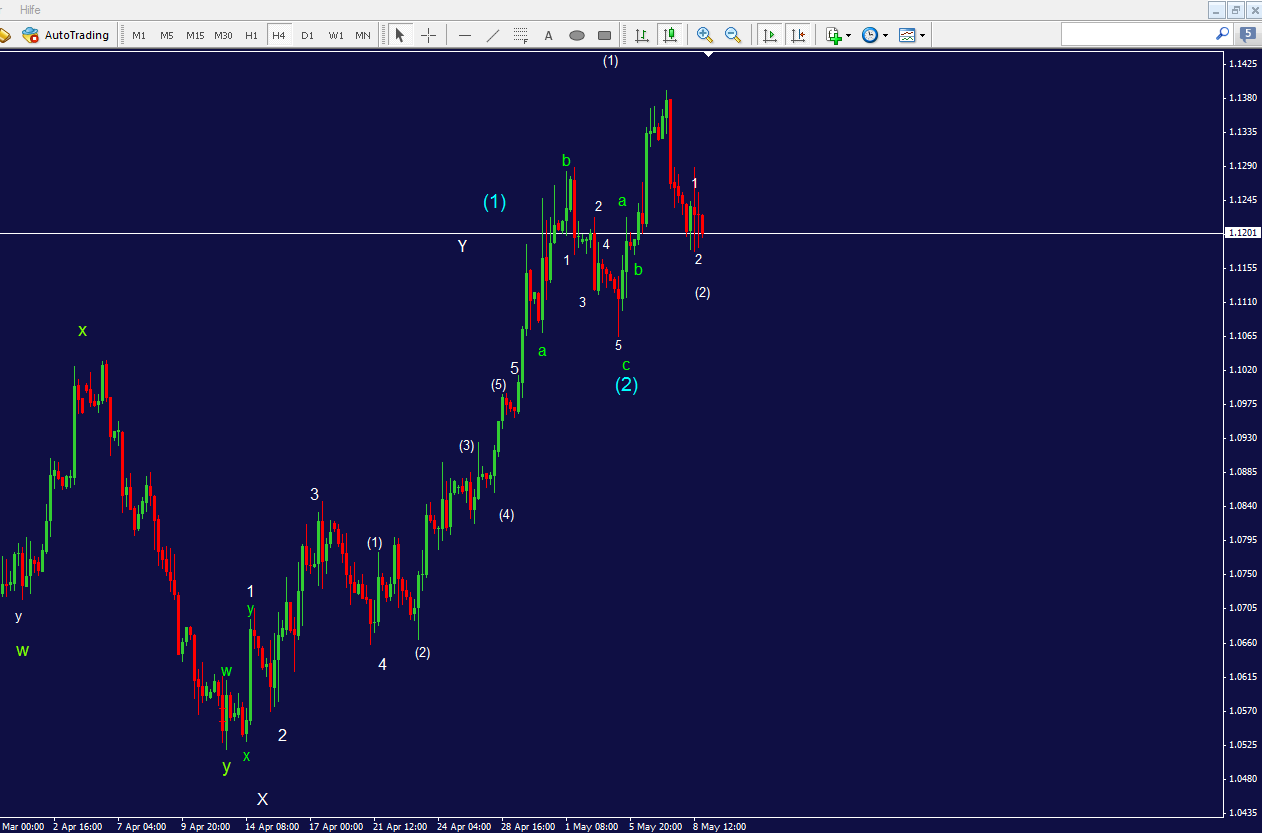1262x833 pixels.
Task: Select the Trendline drawing tool
Action: (492, 35)
